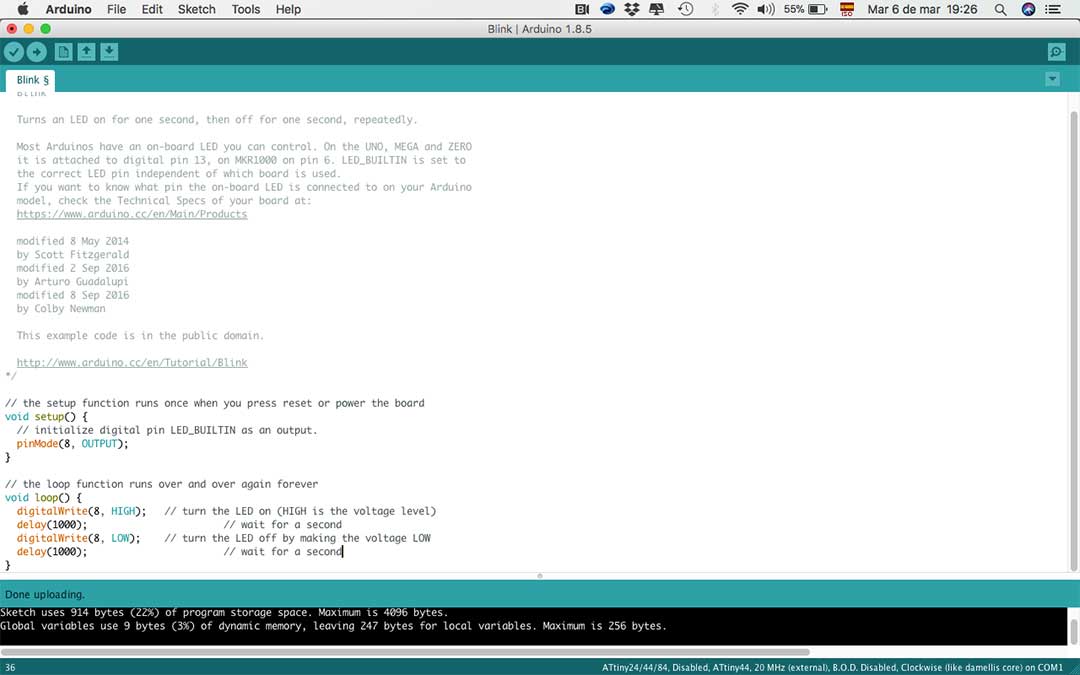Click "// the loop function runs over and over" comment
The width and height of the screenshot is (1080, 675).
coord(161,484)
